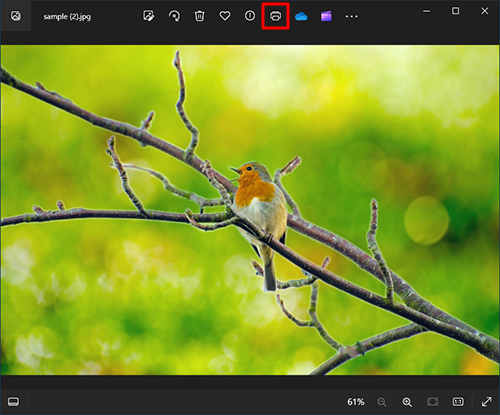Toggle the filmstrip view icon
This screenshot has height=415, width=500.
13,402
